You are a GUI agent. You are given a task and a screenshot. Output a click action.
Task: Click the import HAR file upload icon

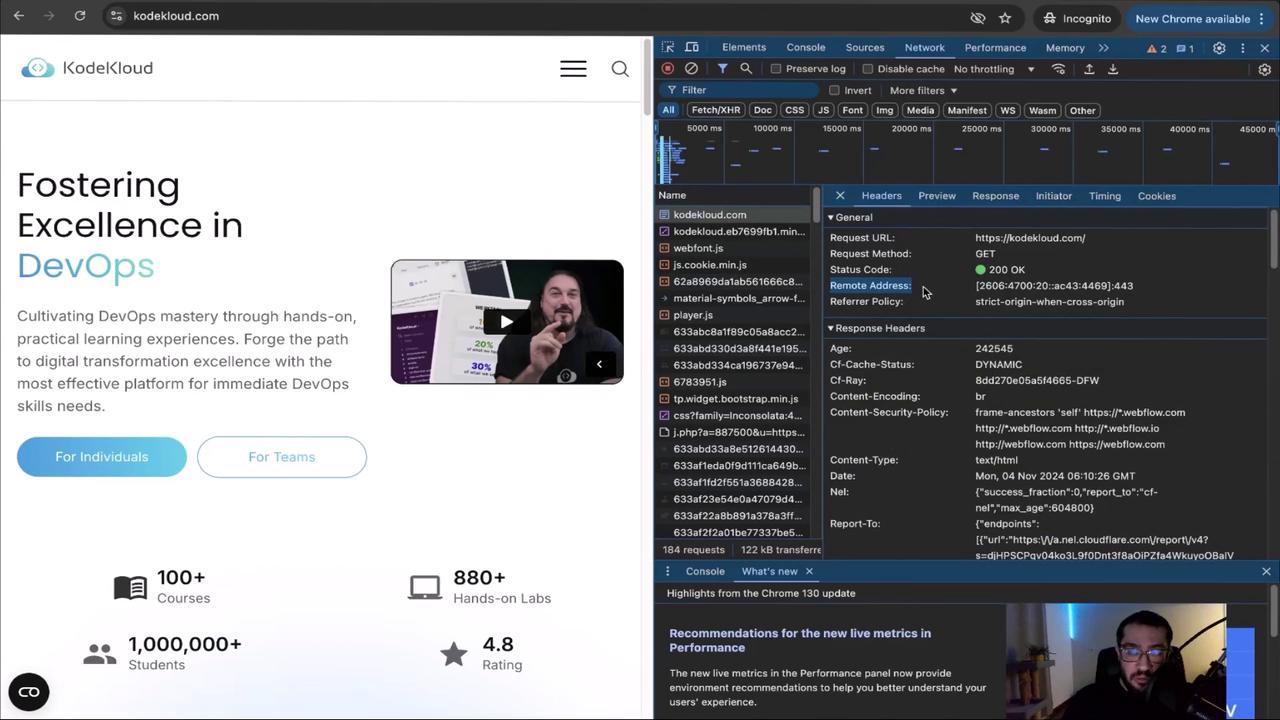(x=1089, y=69)
